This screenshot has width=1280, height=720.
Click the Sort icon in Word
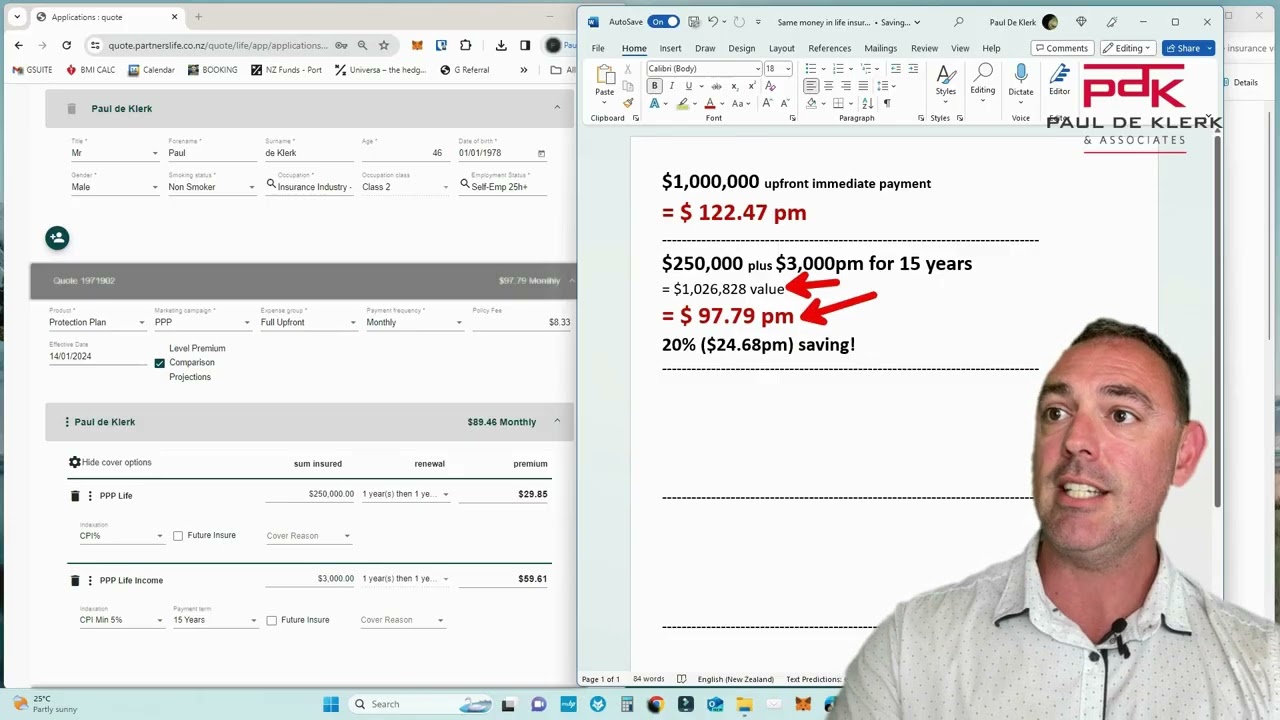868,103
